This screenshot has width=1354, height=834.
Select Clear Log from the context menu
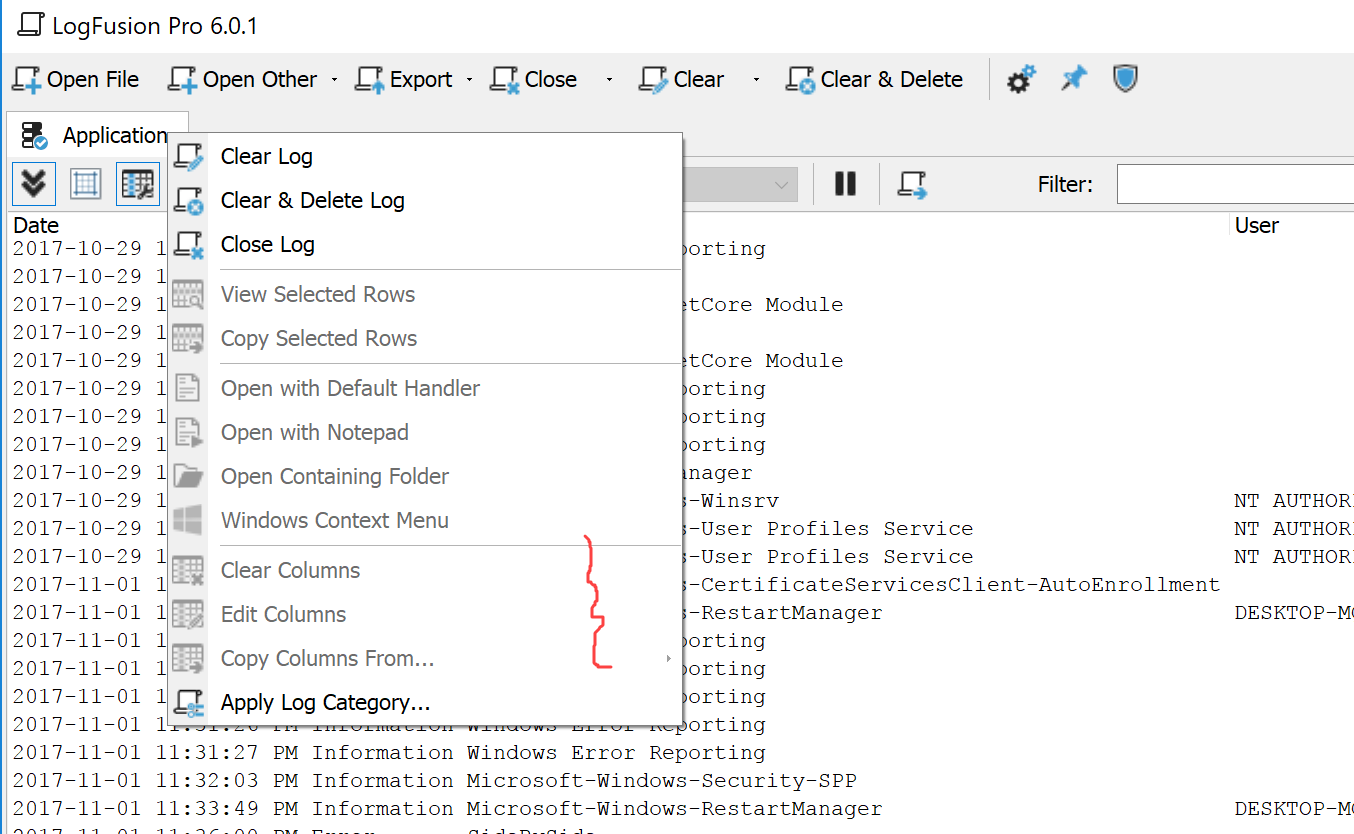(x=266, y=157)
